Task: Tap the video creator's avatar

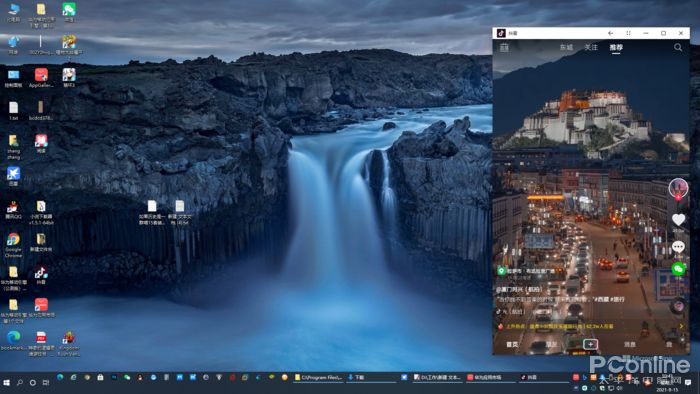Action: pyautogui.click(x=678, y=188)
